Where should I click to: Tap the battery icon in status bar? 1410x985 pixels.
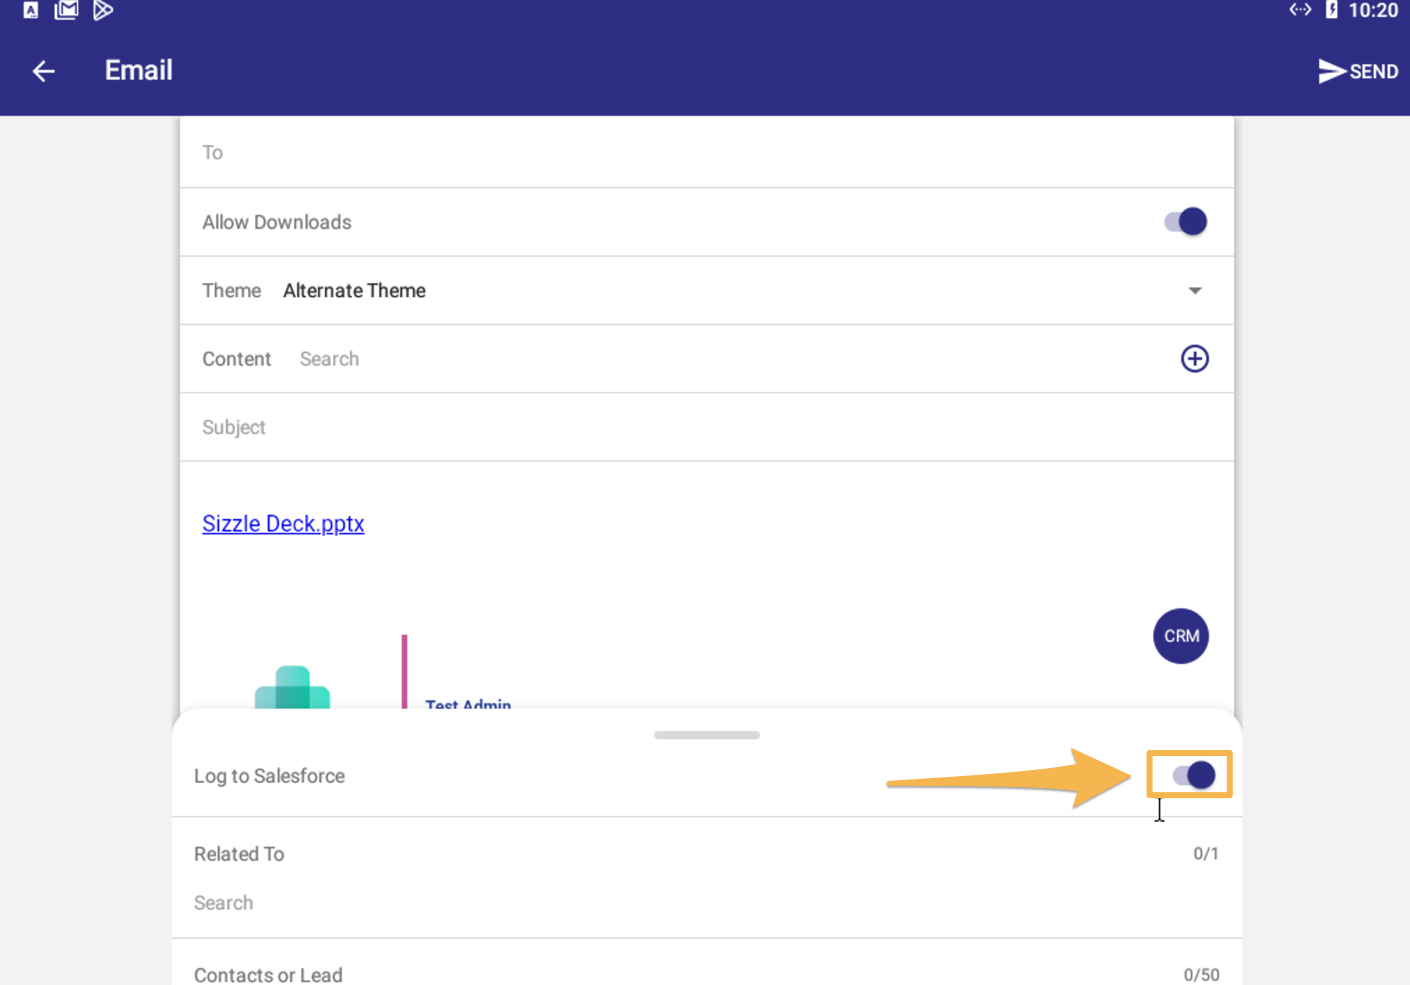[x=1331, y=10]
